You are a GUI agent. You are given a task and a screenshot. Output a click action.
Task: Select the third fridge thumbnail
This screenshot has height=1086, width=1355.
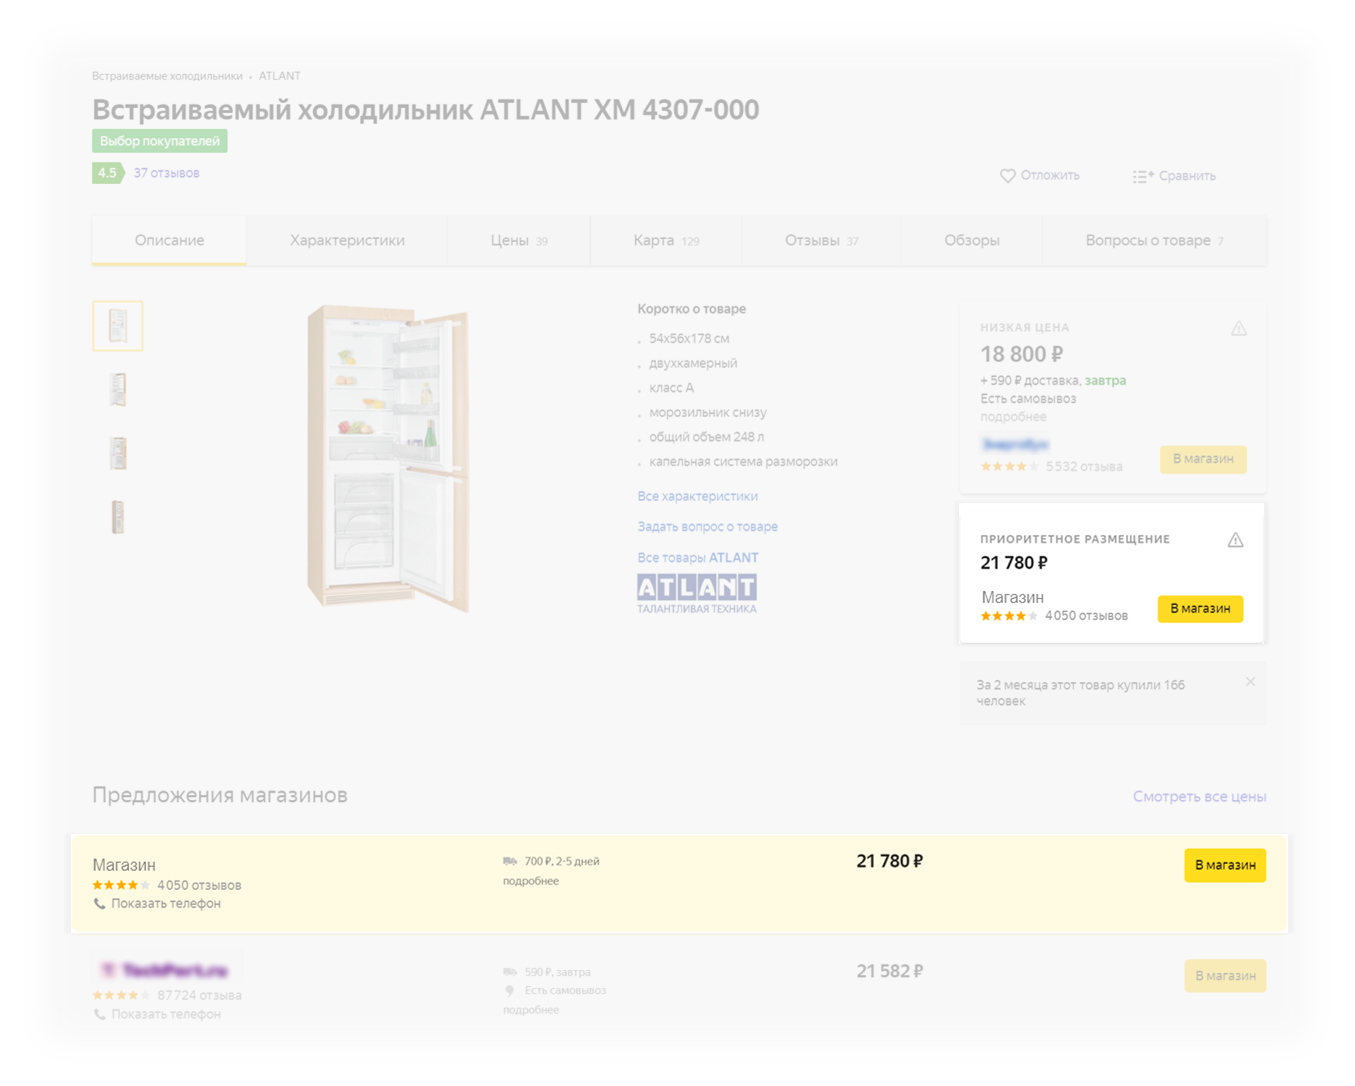[118, 453]
